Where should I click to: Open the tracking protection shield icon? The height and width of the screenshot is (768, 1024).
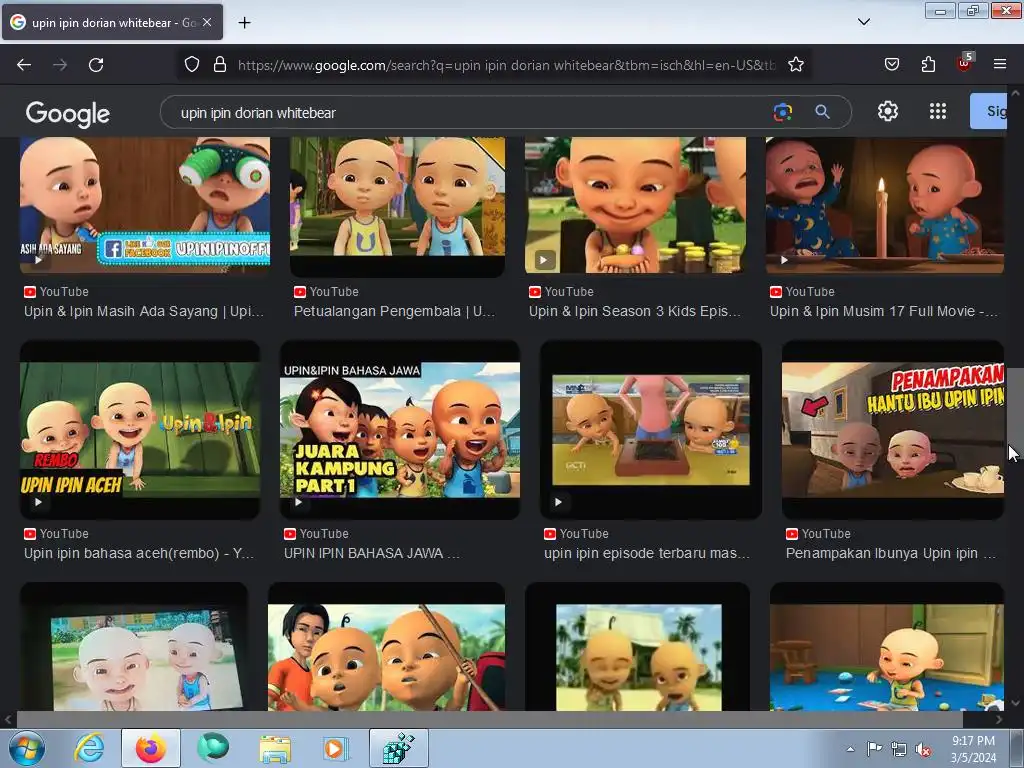coord(191,65)
